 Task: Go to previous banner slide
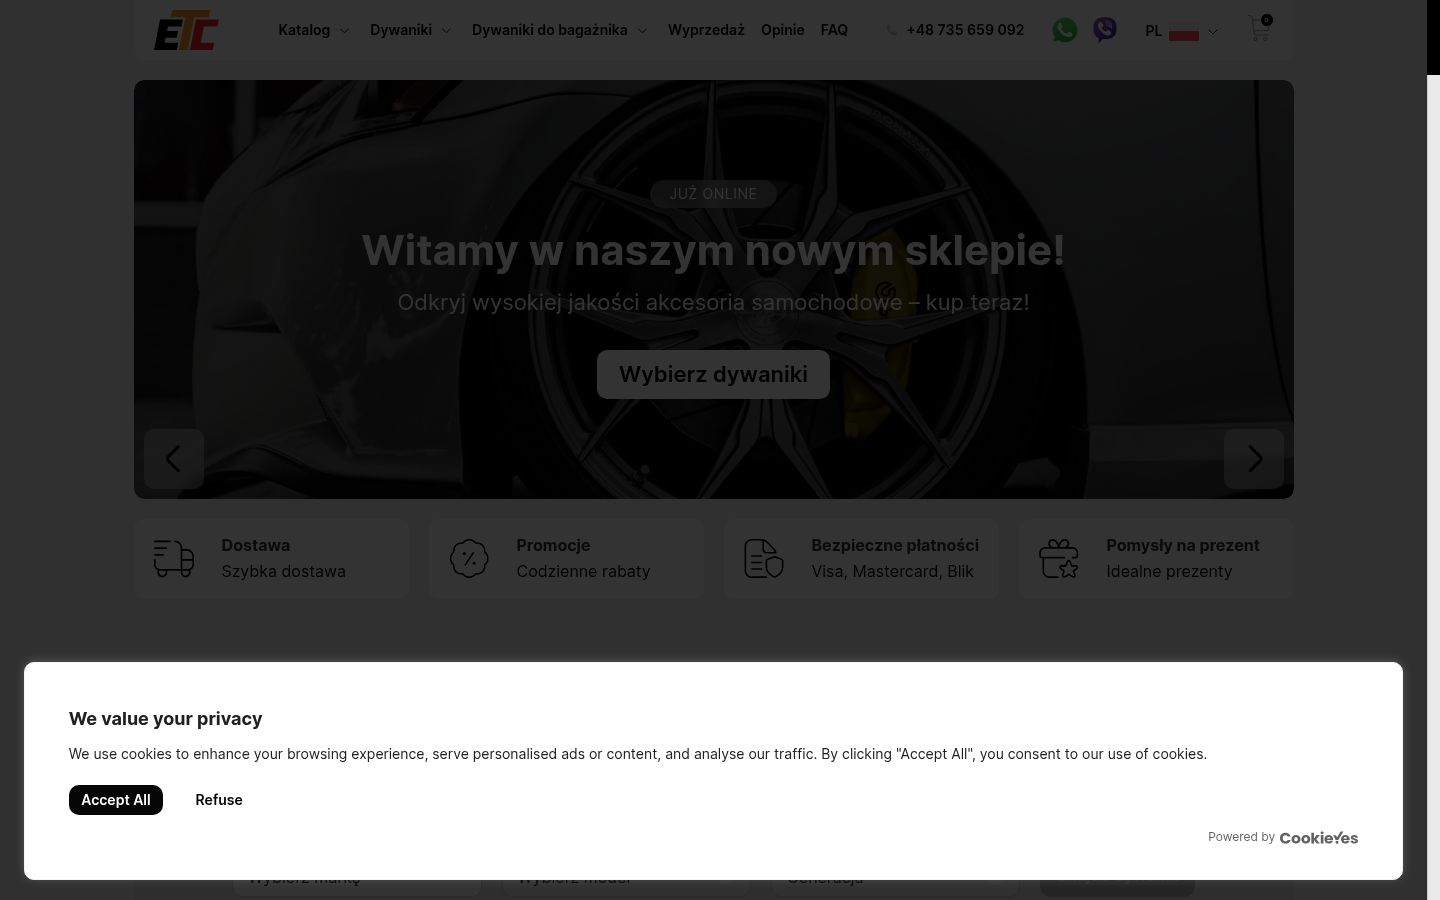[174, 459]
